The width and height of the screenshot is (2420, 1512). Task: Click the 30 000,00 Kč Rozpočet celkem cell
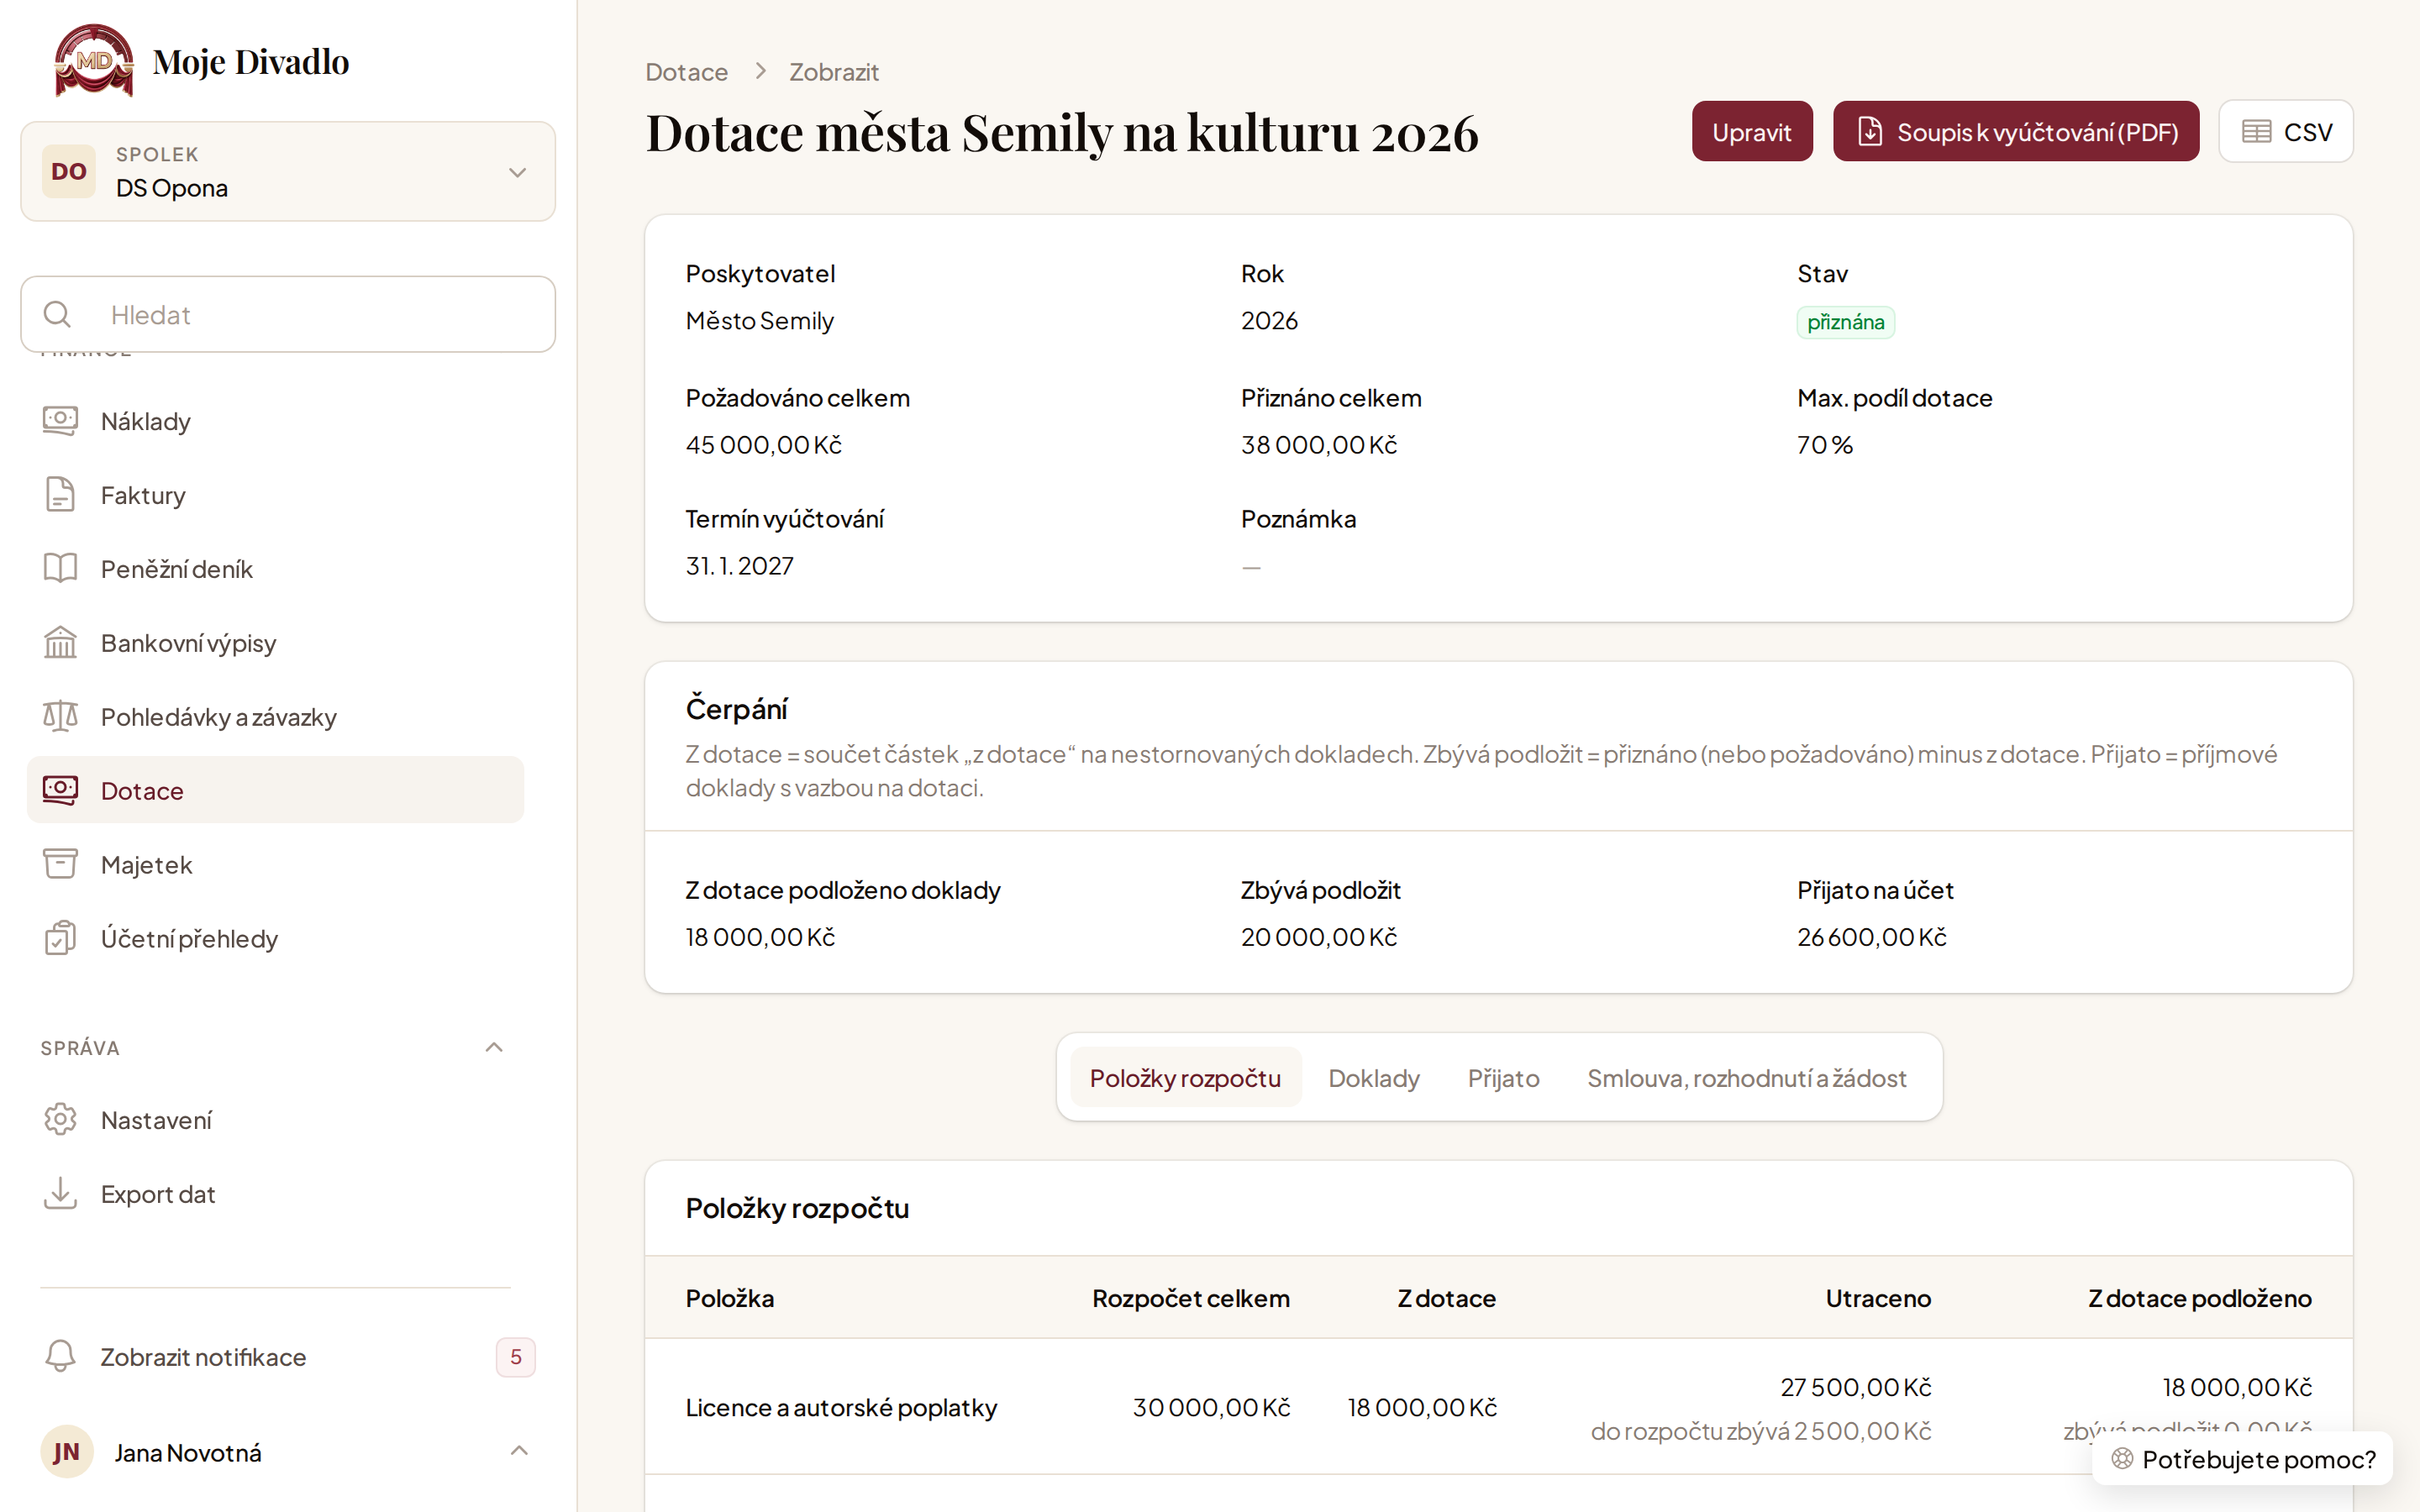coord(1211,1407)
